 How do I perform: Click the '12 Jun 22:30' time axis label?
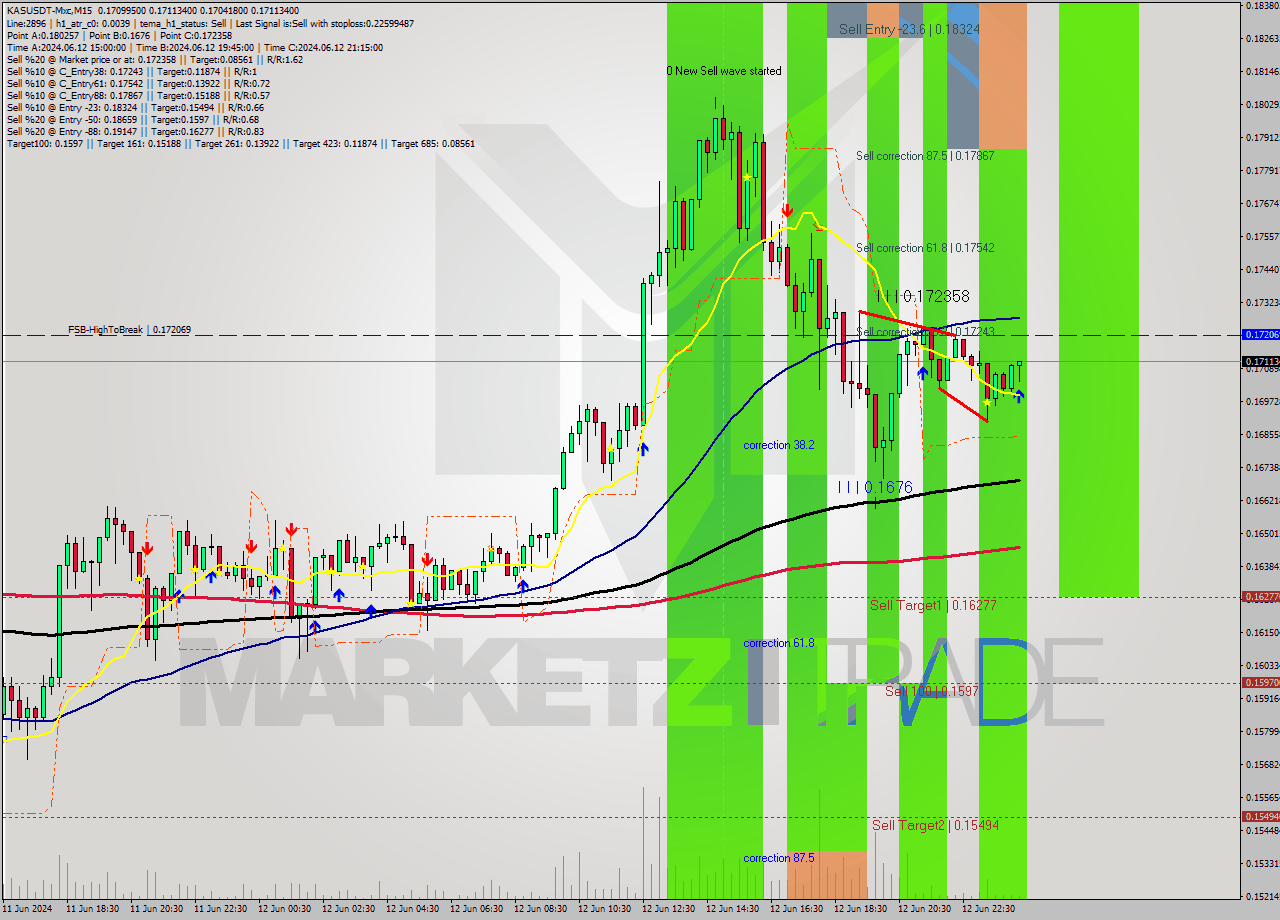click(989, 910)
